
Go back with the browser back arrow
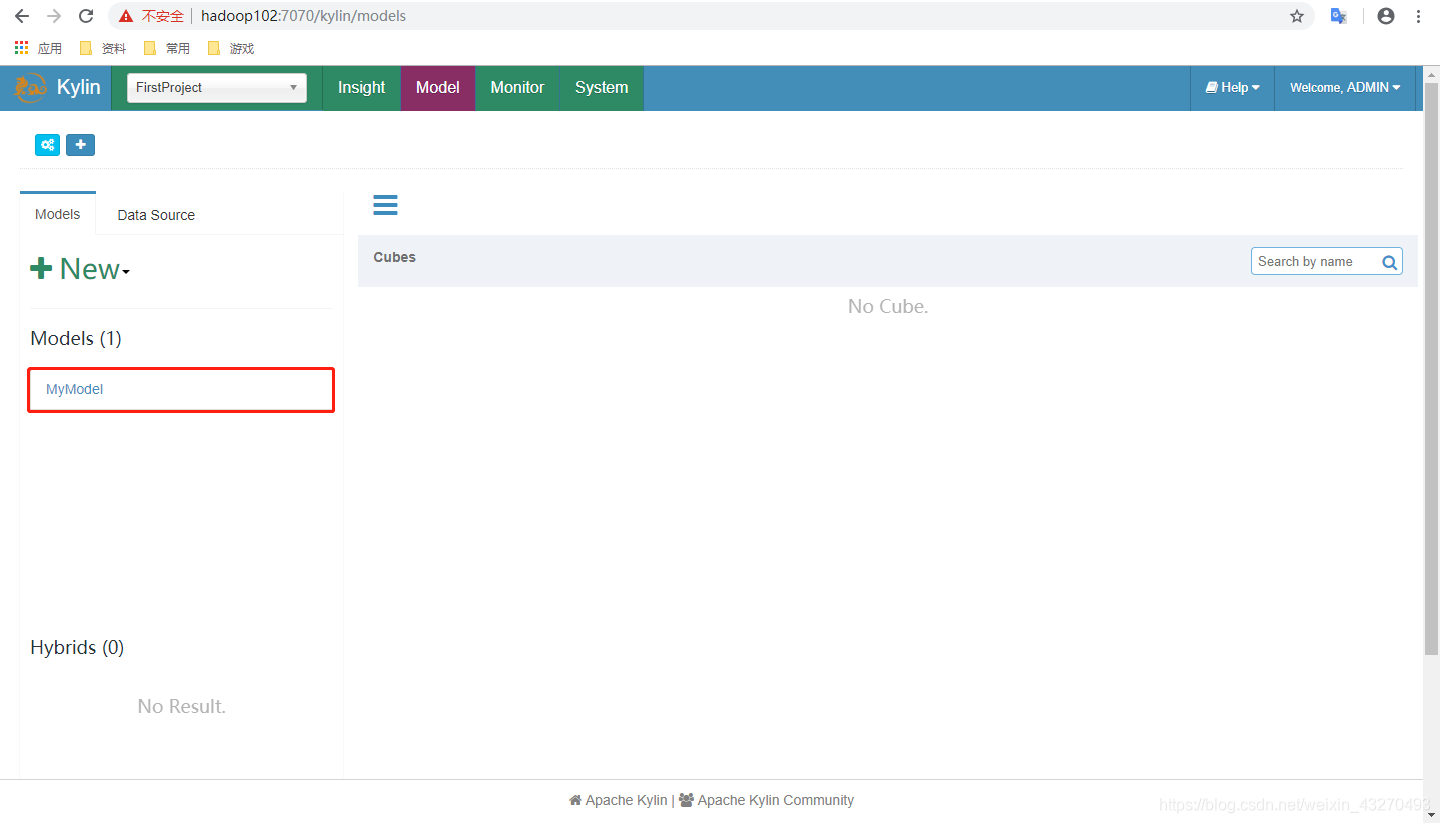22,16
